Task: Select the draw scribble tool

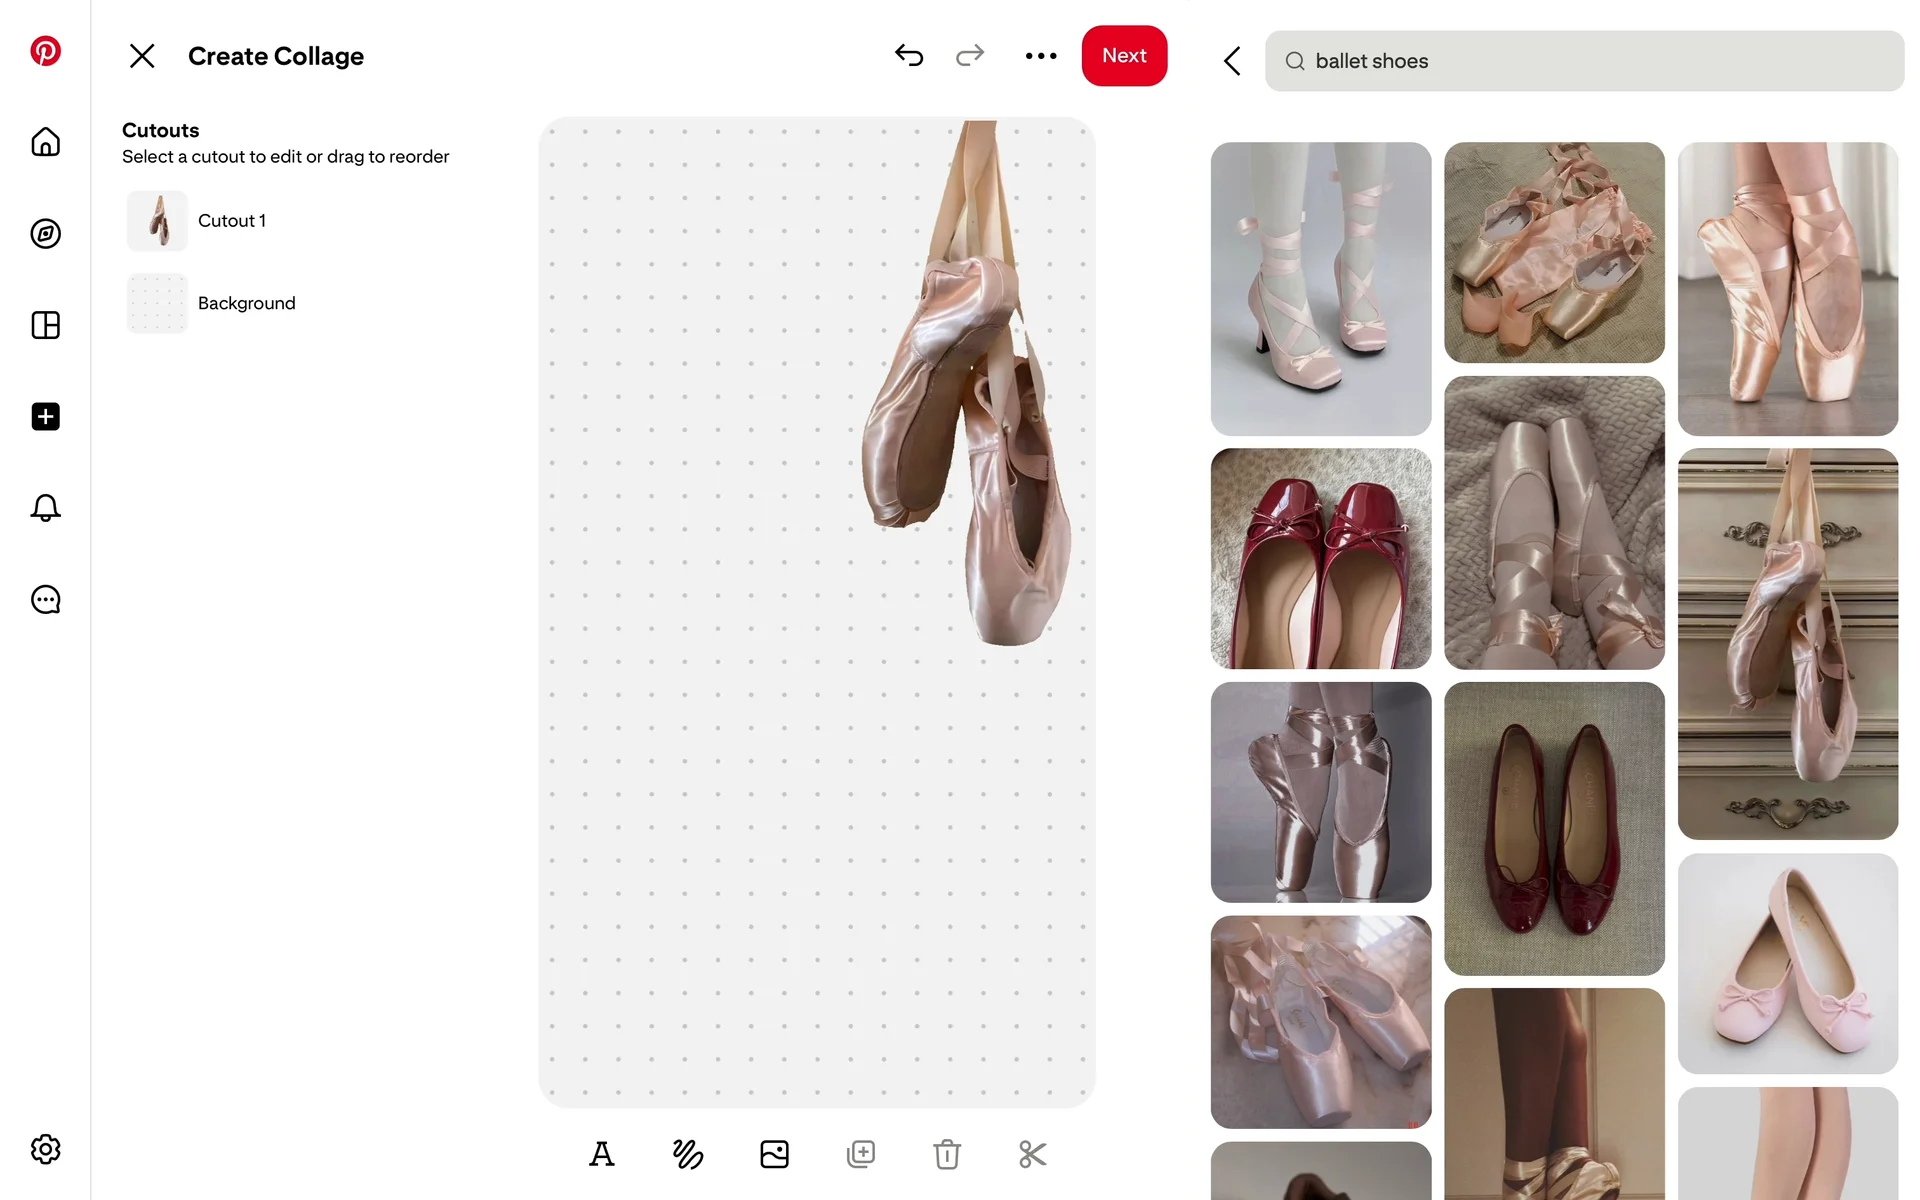Action: coord(688,1154)
